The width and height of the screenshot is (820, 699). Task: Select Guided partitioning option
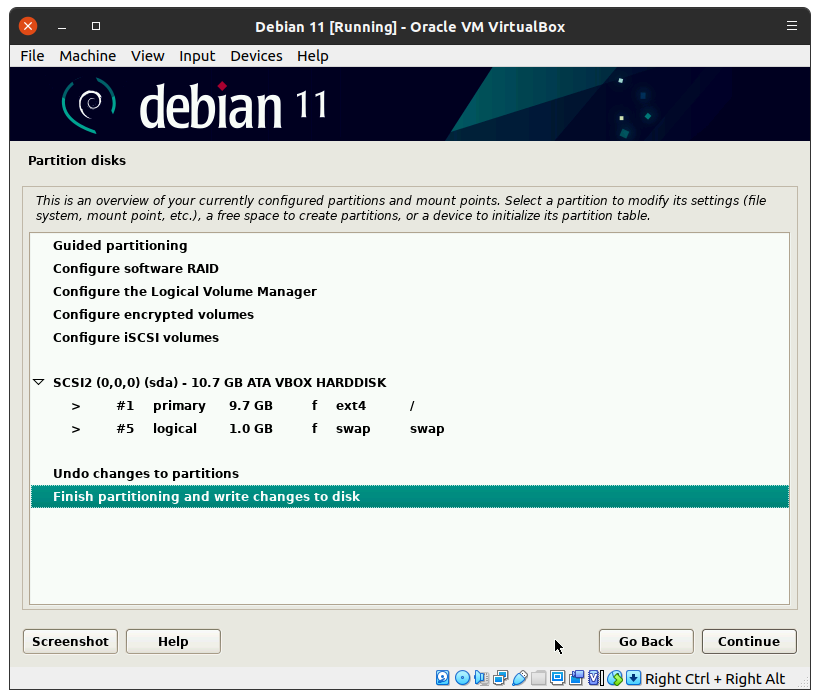click(x=120, y=246)
